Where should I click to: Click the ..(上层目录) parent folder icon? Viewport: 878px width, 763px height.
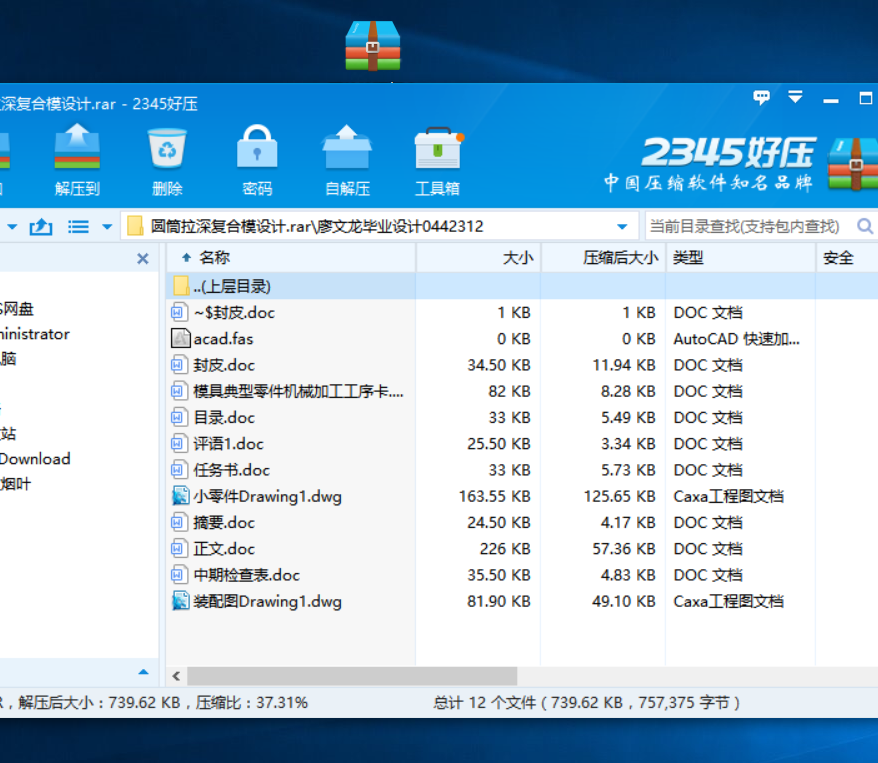pyautogui.click(x=180, y=285)
